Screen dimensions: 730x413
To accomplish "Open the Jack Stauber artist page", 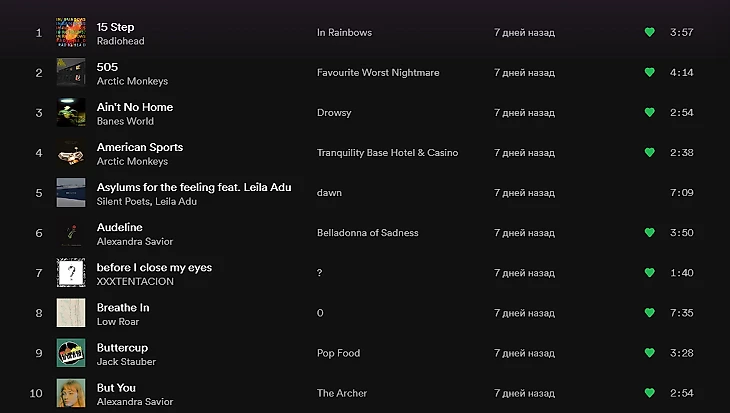I will pos(126,361).
